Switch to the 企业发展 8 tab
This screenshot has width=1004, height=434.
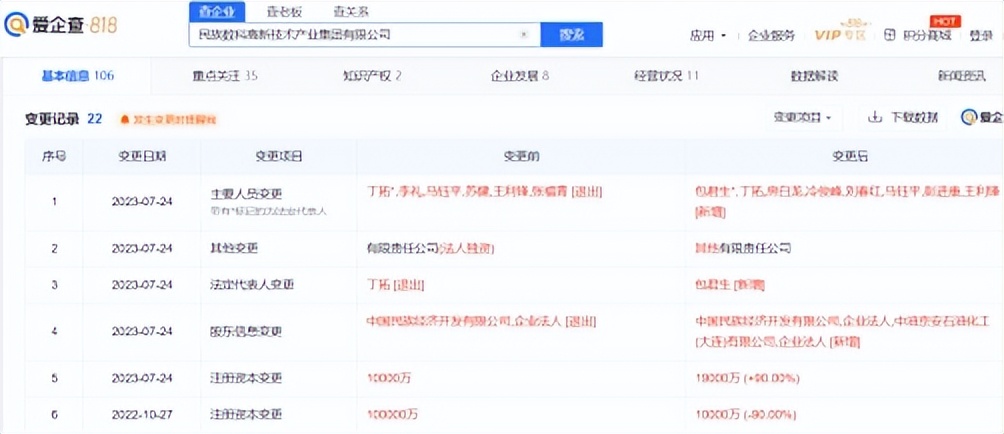click(x=520, y=76)
